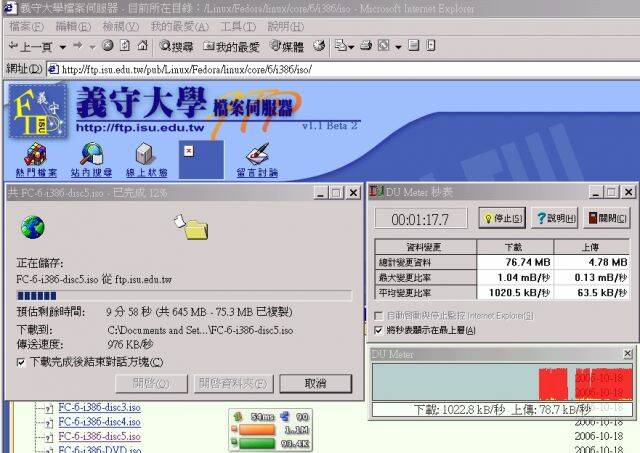Cancel the download with 取消 button
Screen dimensions: 640x453
point(316,384)
